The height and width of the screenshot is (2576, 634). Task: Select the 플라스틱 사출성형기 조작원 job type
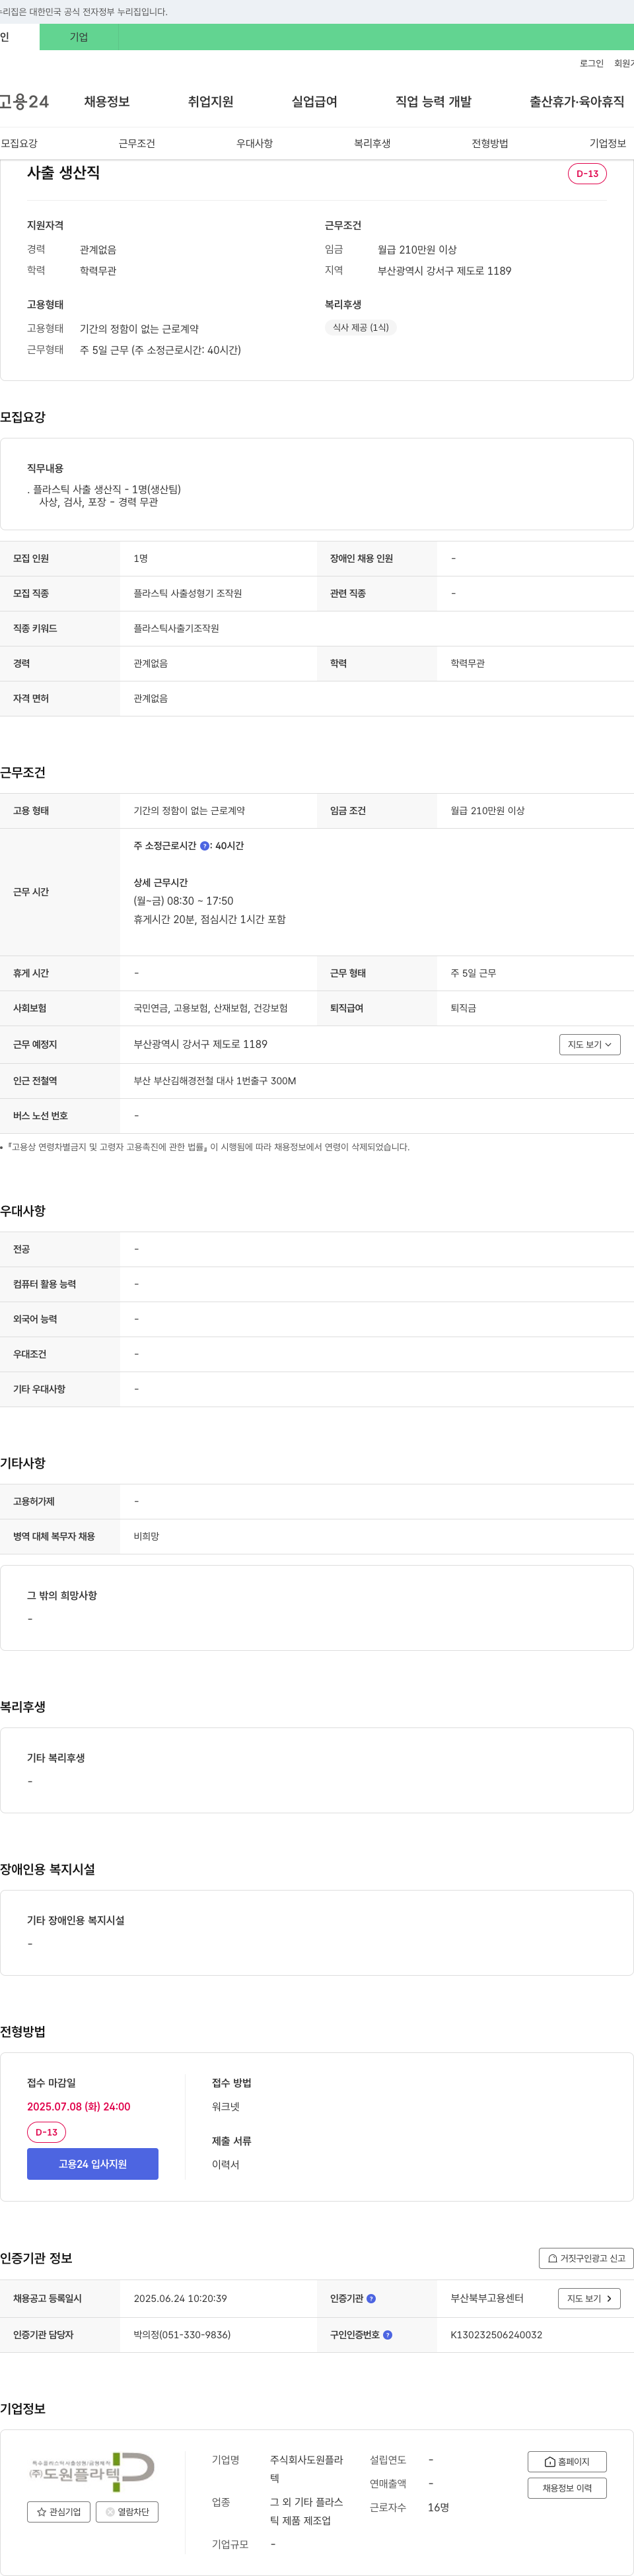point(188,594)
